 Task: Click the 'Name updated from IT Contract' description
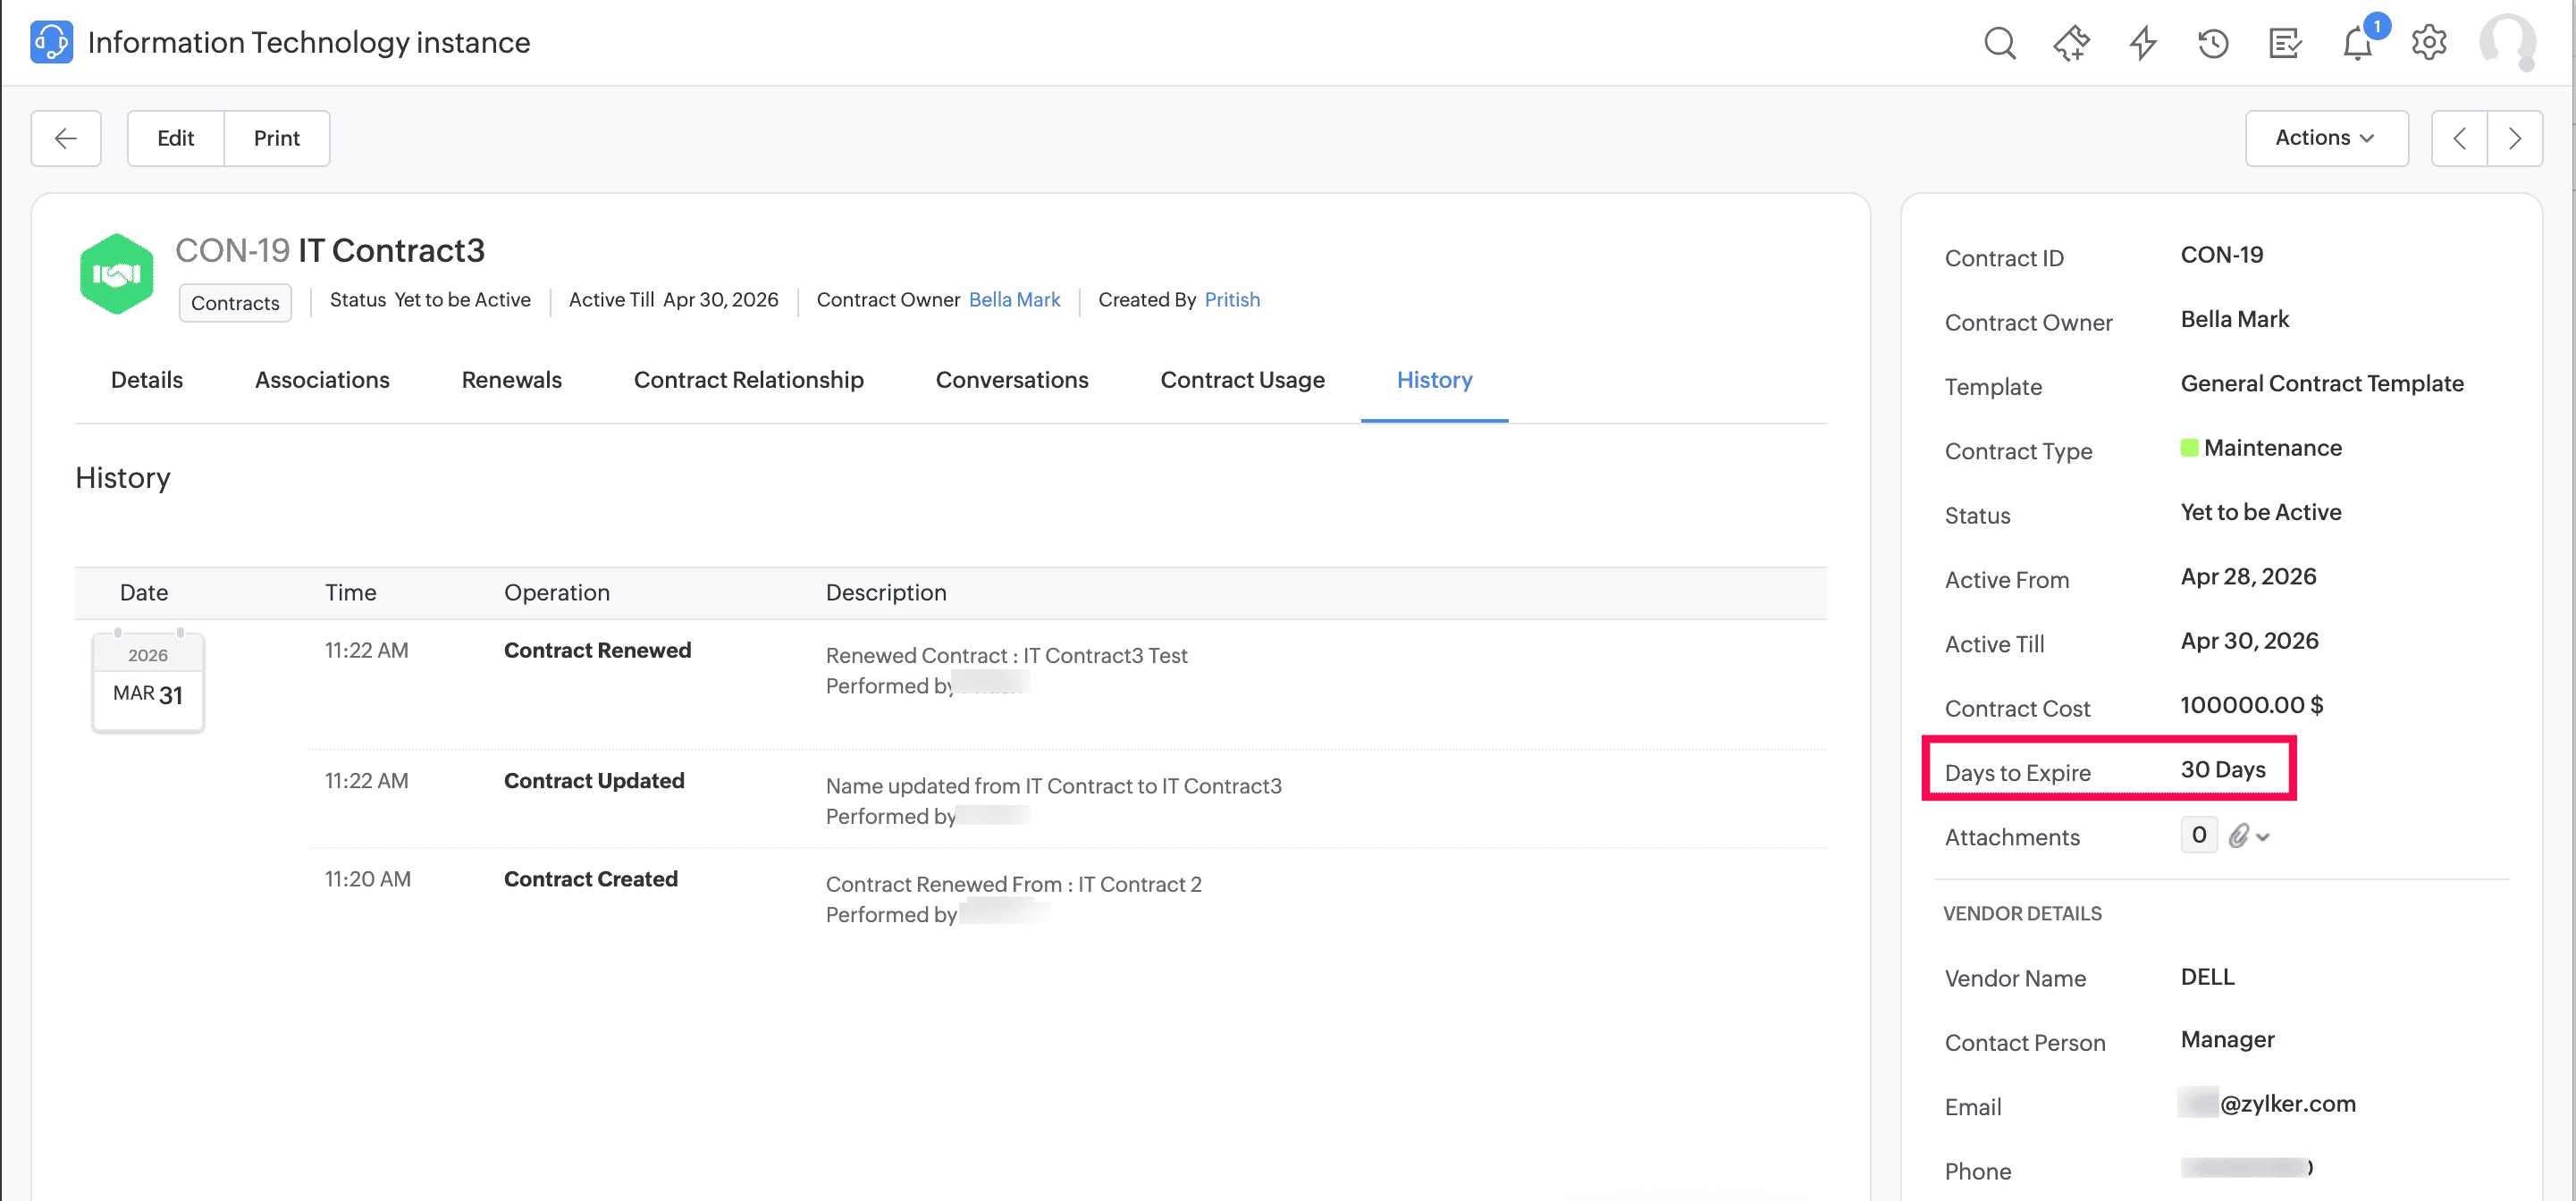coord(1053,786)
